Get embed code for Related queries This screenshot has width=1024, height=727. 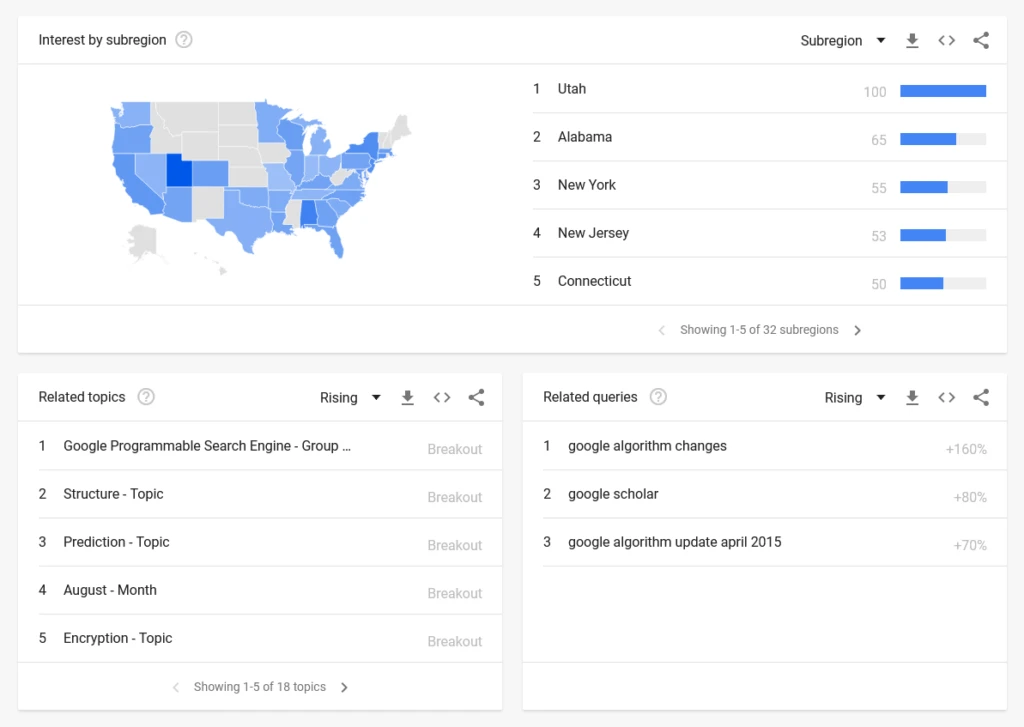point(946,398)
